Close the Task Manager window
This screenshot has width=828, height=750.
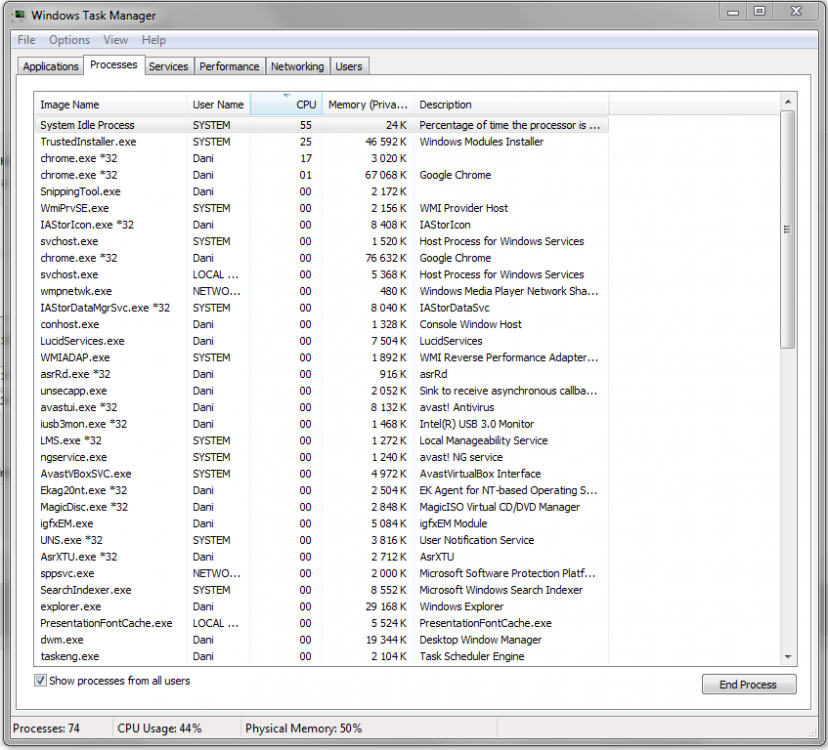point(796,12)
